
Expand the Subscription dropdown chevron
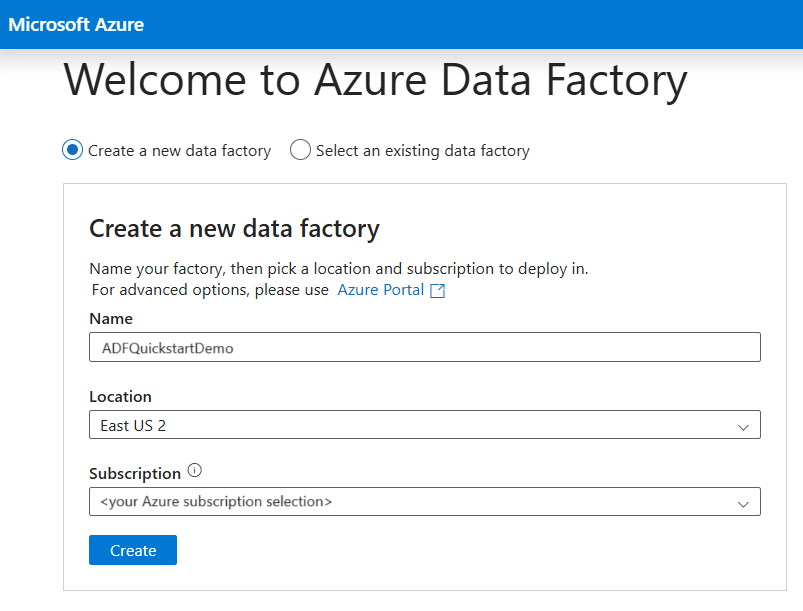(744, 501)
